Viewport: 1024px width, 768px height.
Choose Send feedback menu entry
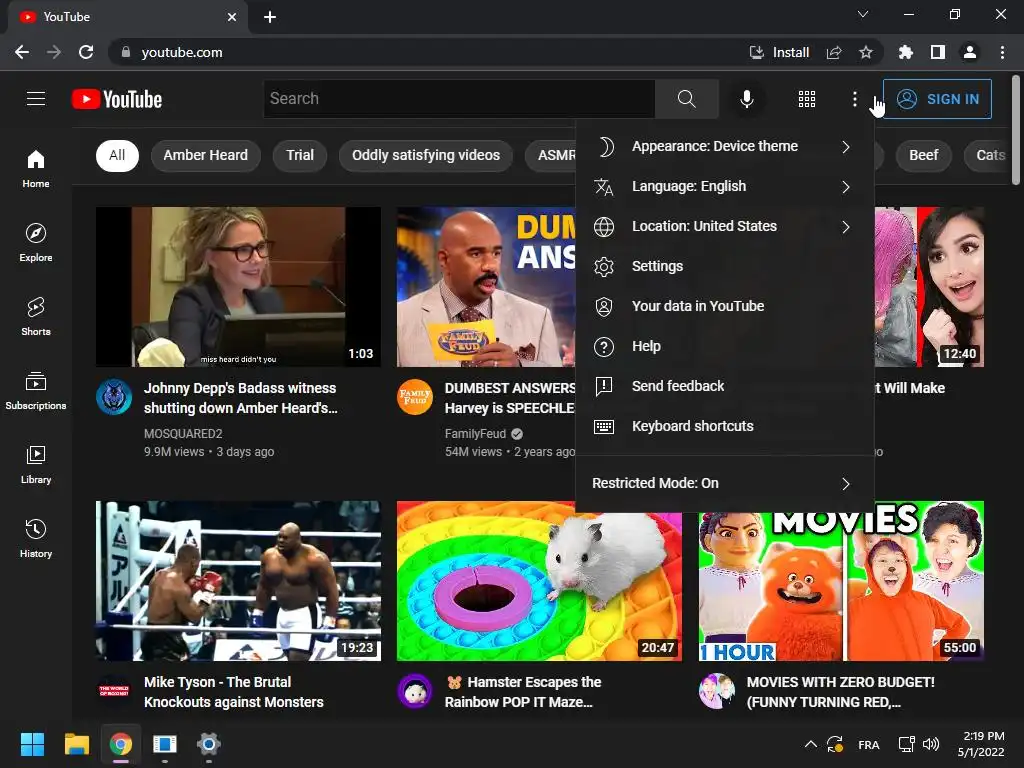coord(725,387)
